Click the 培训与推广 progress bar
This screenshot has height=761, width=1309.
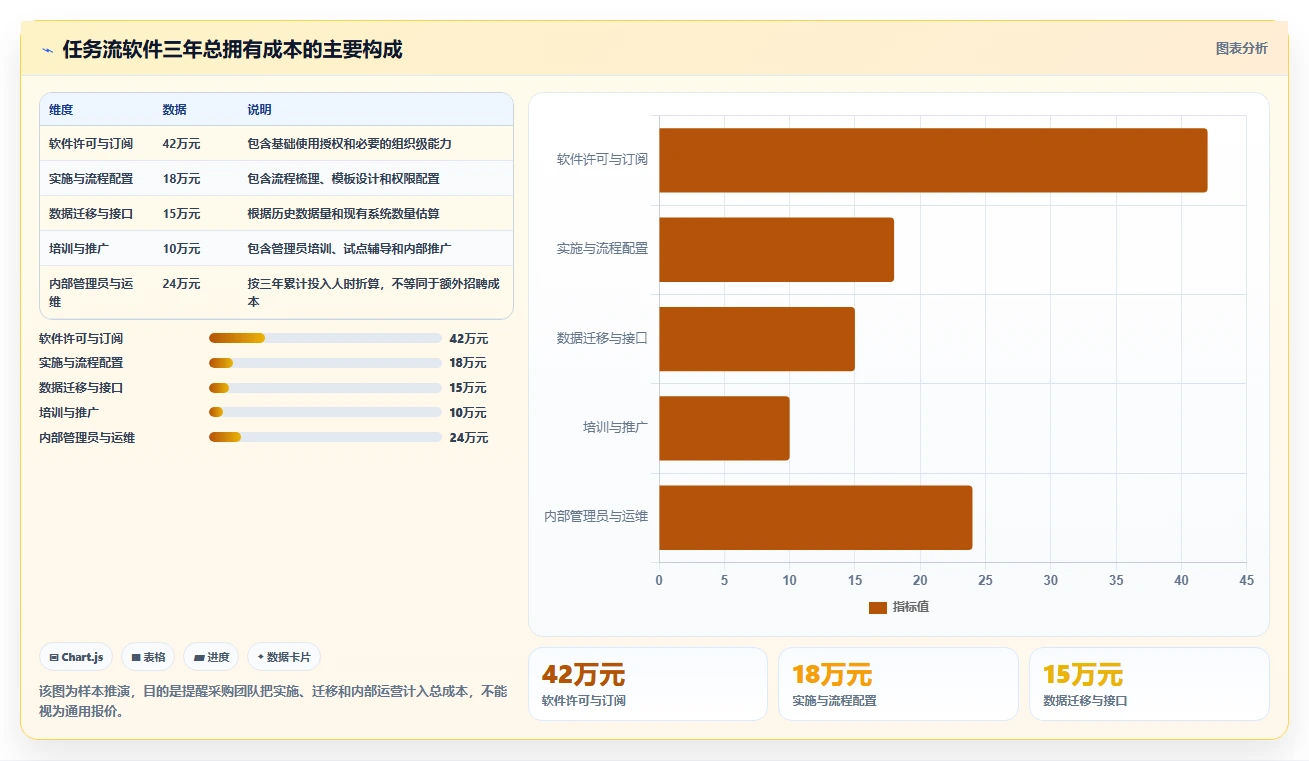pos(325,412)
